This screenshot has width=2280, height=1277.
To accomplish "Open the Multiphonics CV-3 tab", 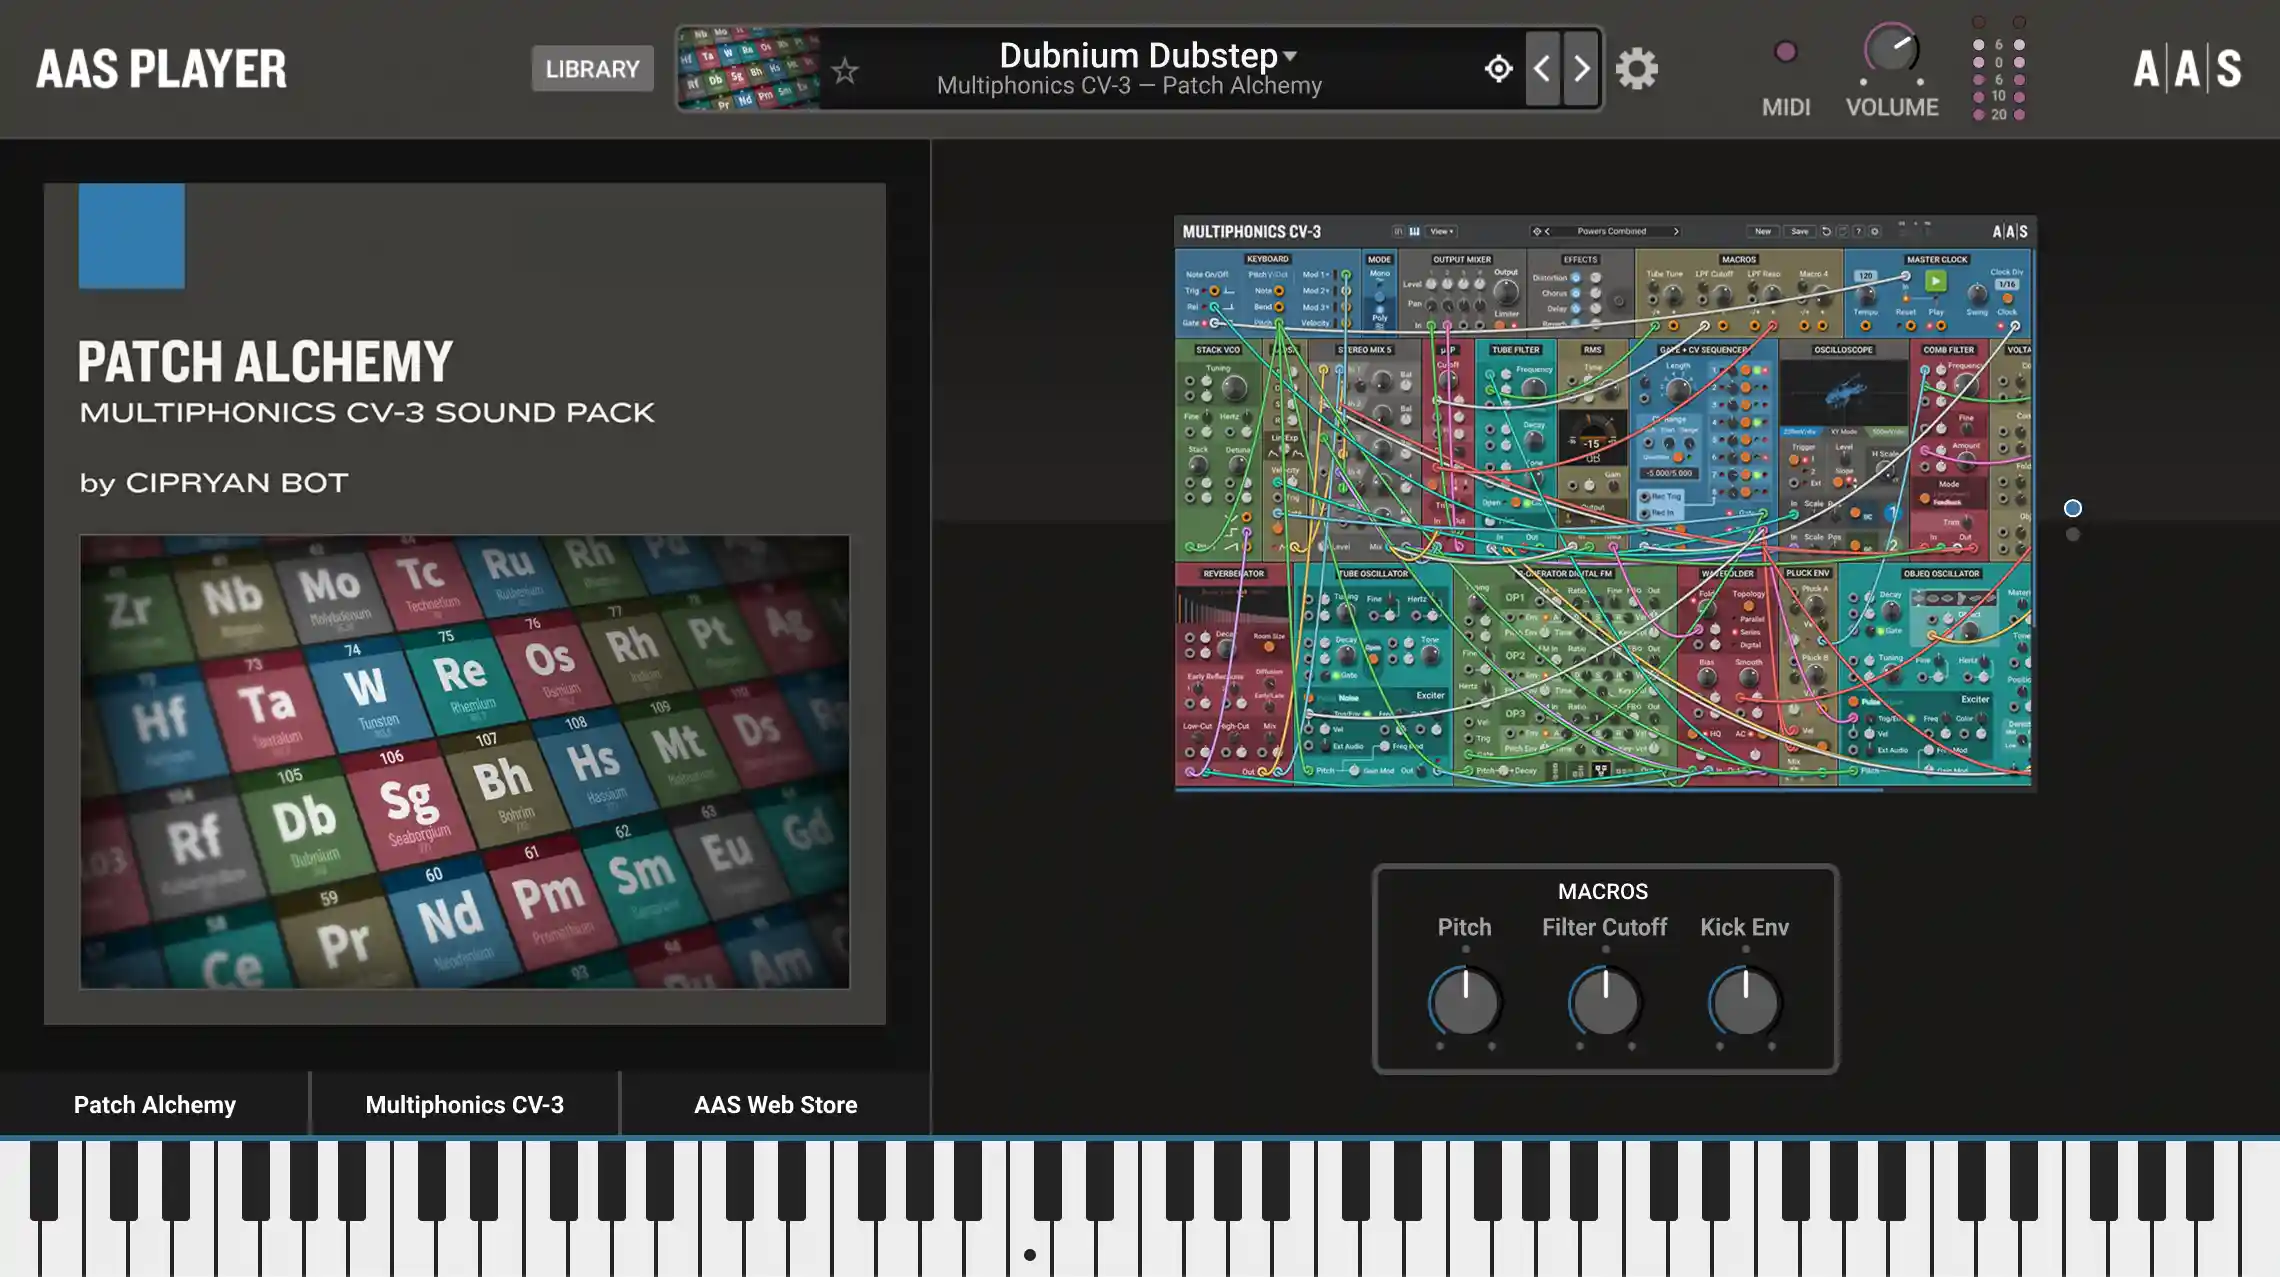I will pyautogui.click(x=465, y=1104).
